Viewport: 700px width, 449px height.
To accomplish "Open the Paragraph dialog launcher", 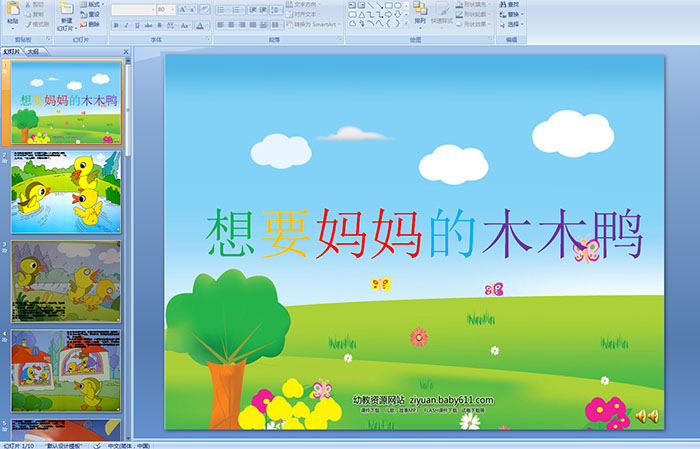I will point(340,39).
